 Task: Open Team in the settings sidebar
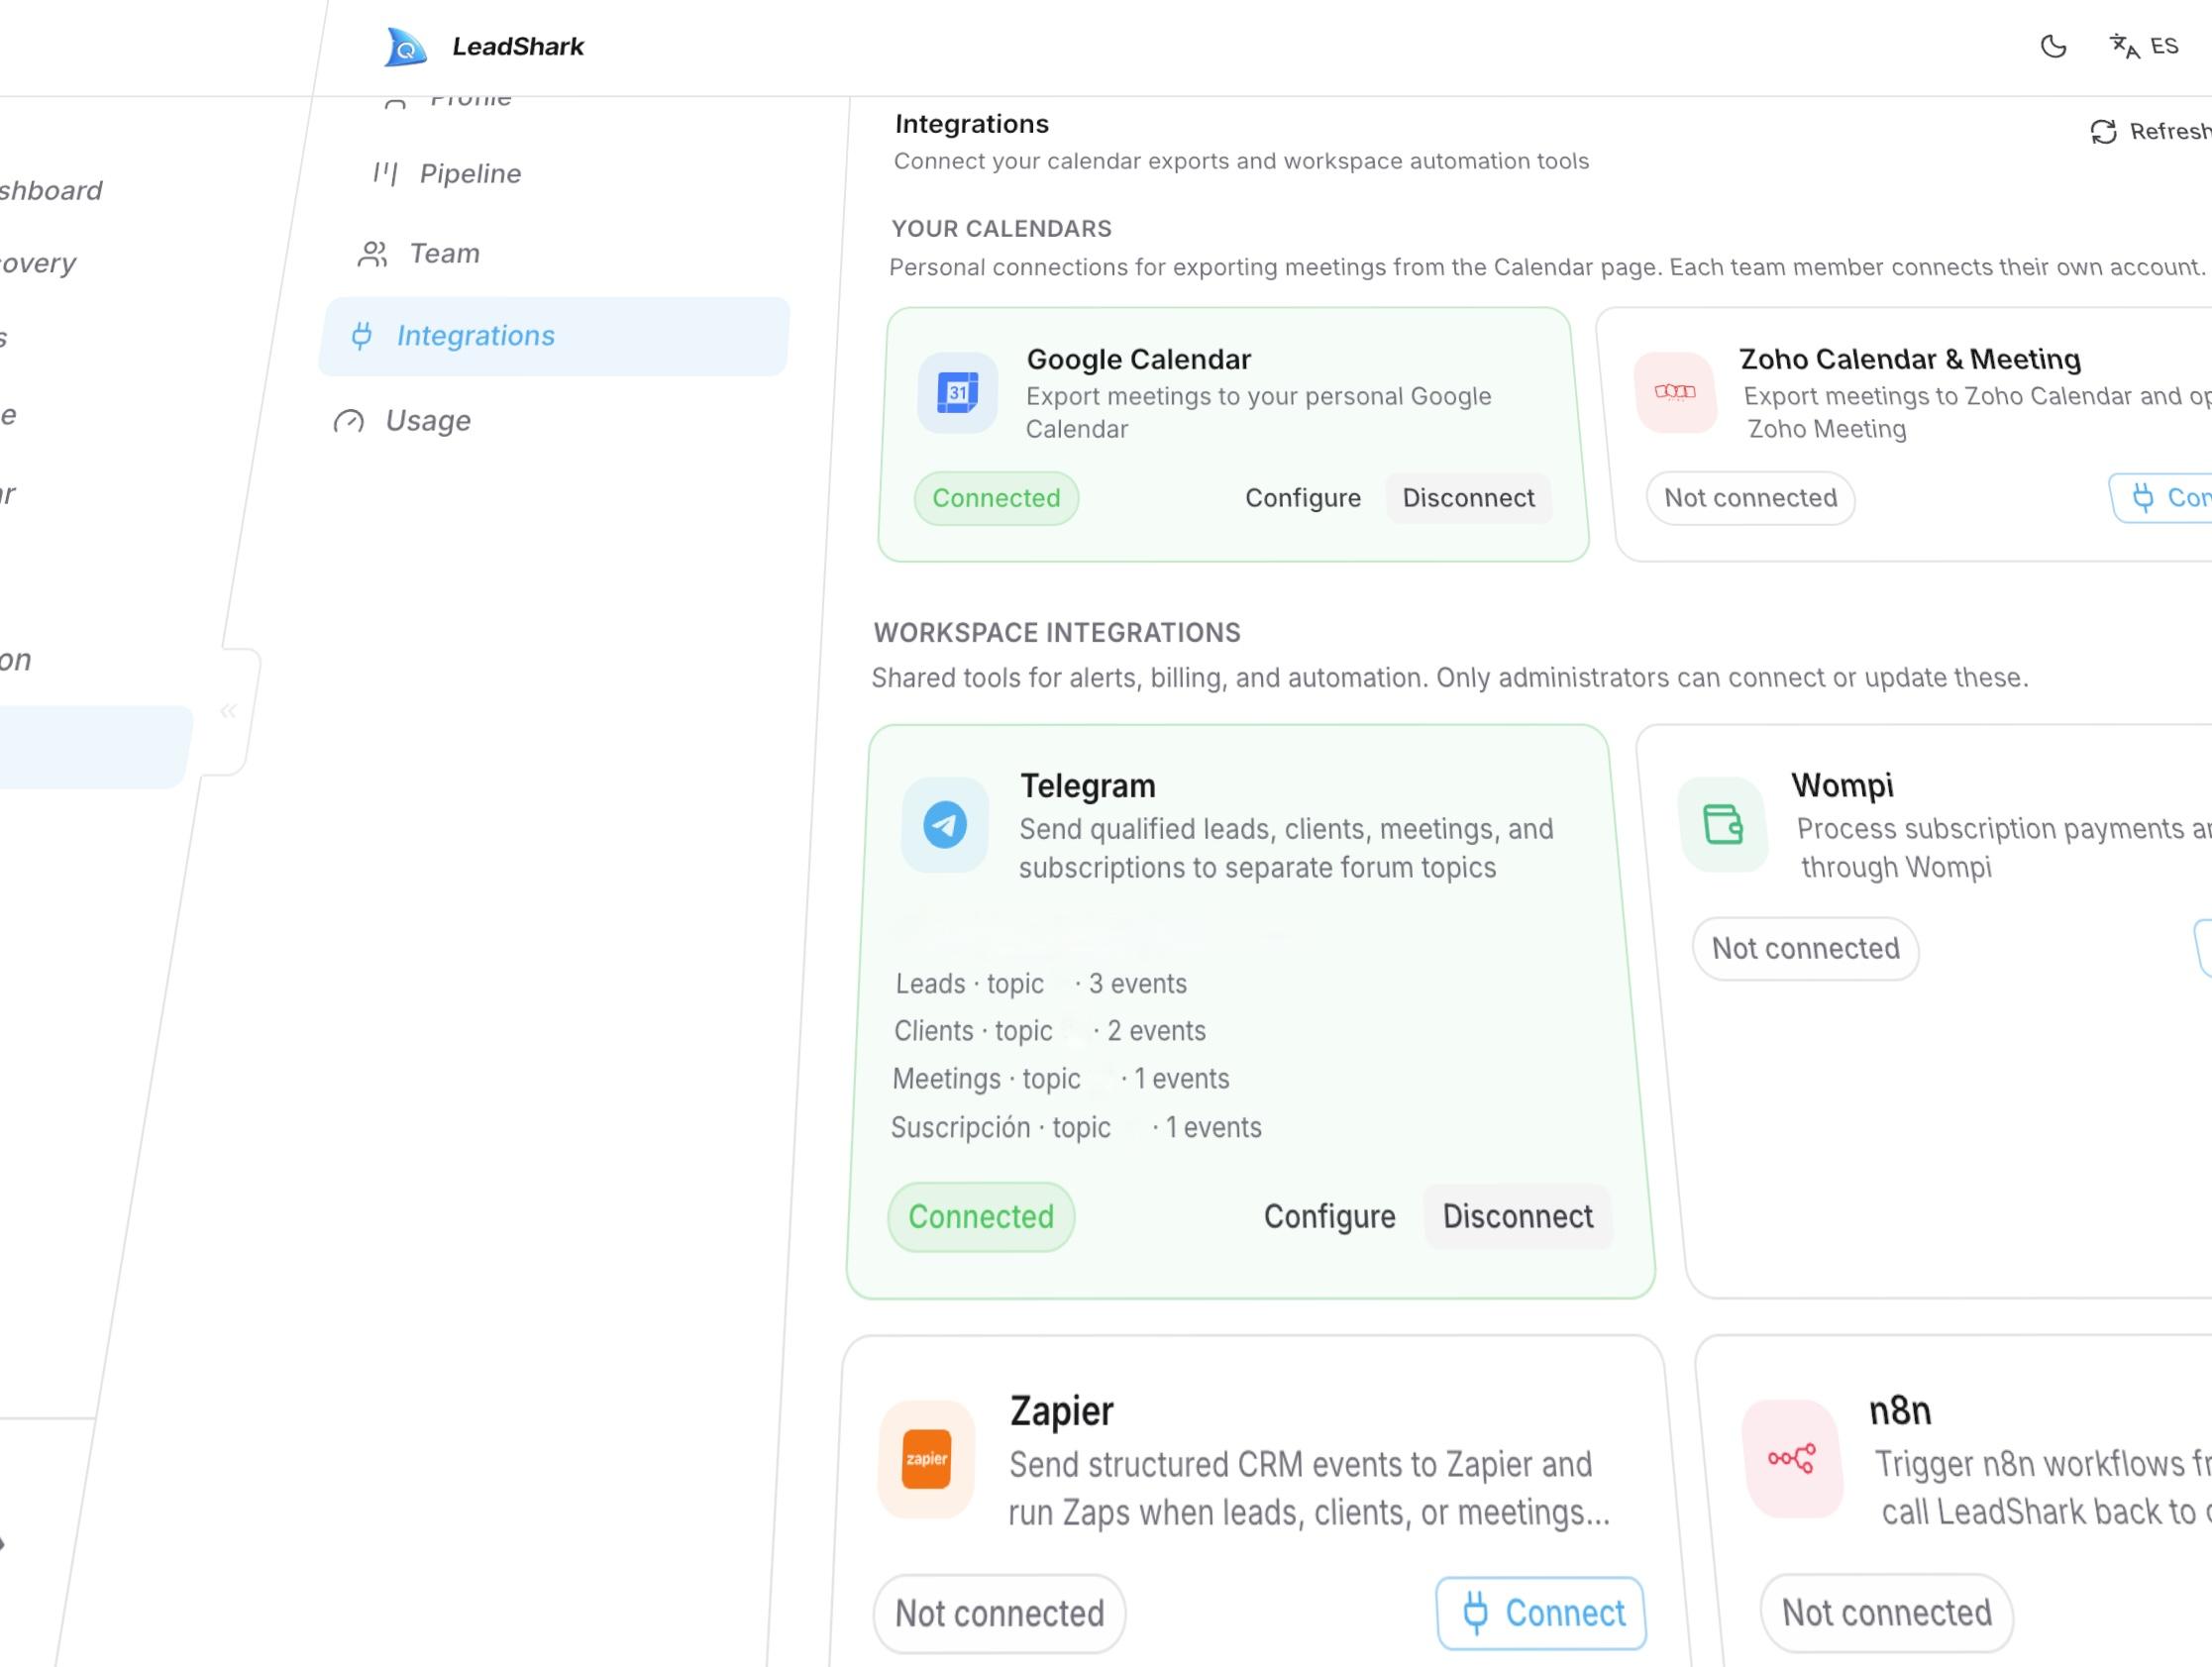419,254
